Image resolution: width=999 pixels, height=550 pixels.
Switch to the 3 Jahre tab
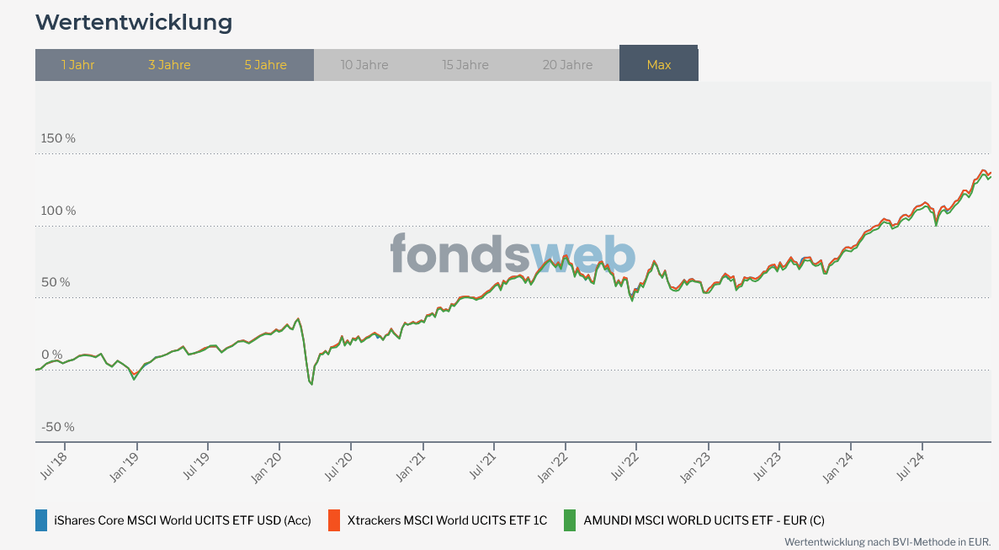tap(169, 65)
